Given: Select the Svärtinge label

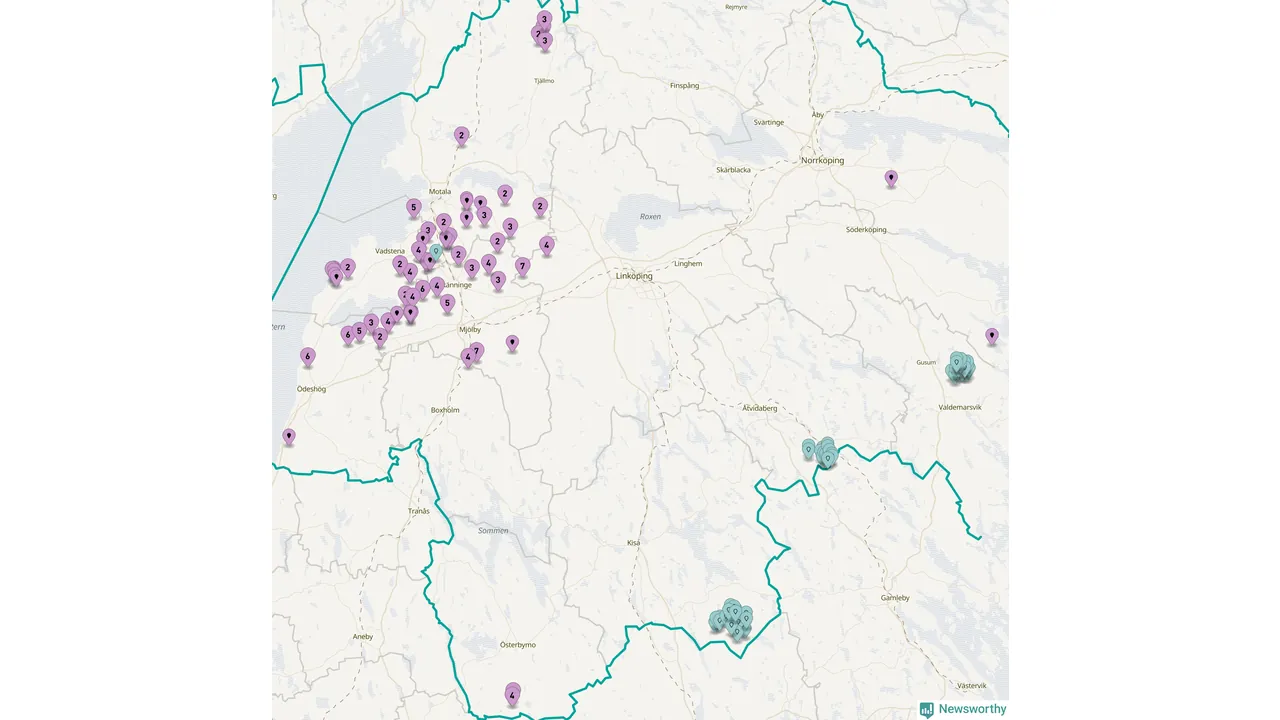Looking at the screenshot, I should point(769,122).
